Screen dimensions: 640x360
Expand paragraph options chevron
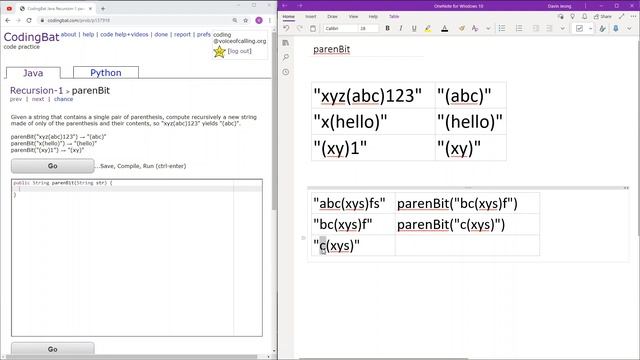(x=562, y=29)
